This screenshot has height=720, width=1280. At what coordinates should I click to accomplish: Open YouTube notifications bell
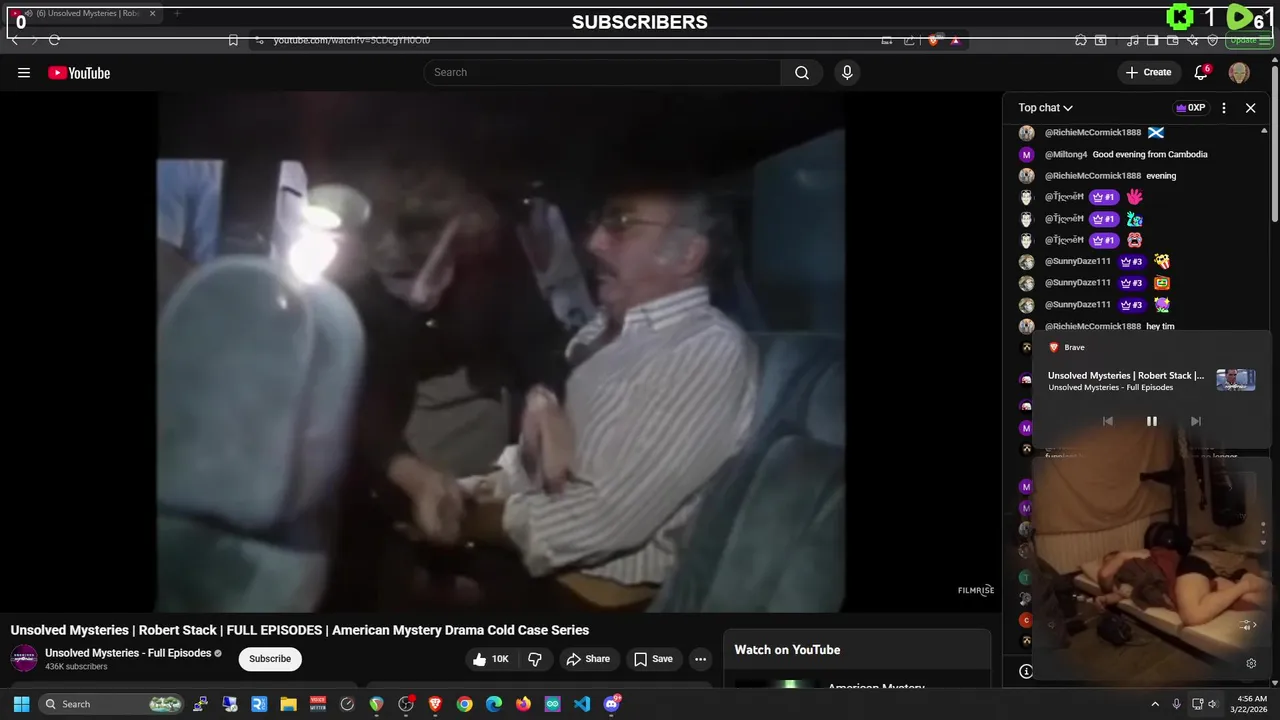click(1201, 73)
